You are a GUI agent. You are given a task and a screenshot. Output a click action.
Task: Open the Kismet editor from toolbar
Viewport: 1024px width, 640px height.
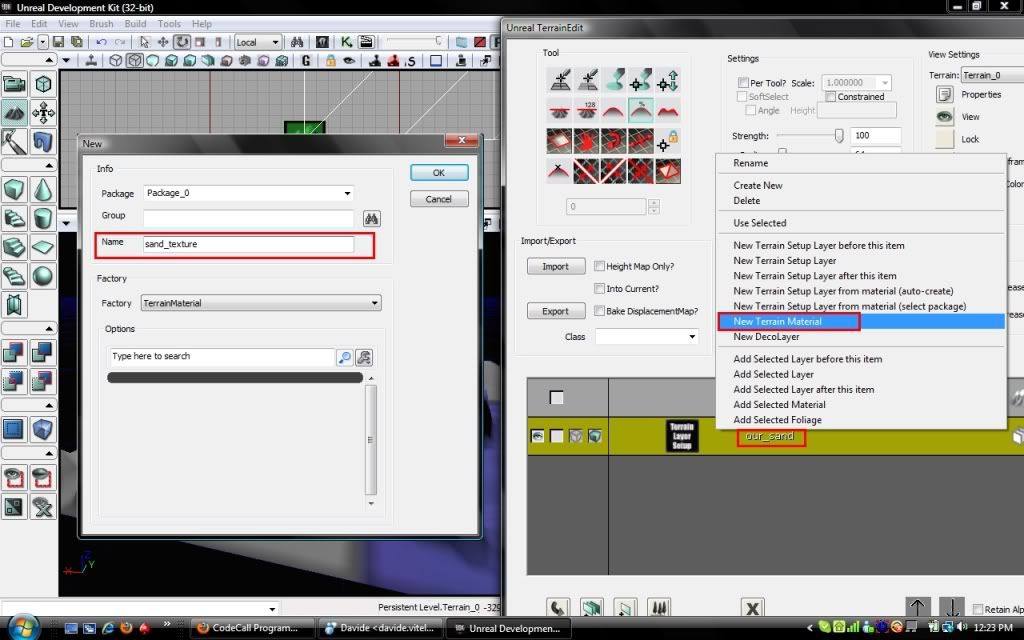tap(346, 42)
